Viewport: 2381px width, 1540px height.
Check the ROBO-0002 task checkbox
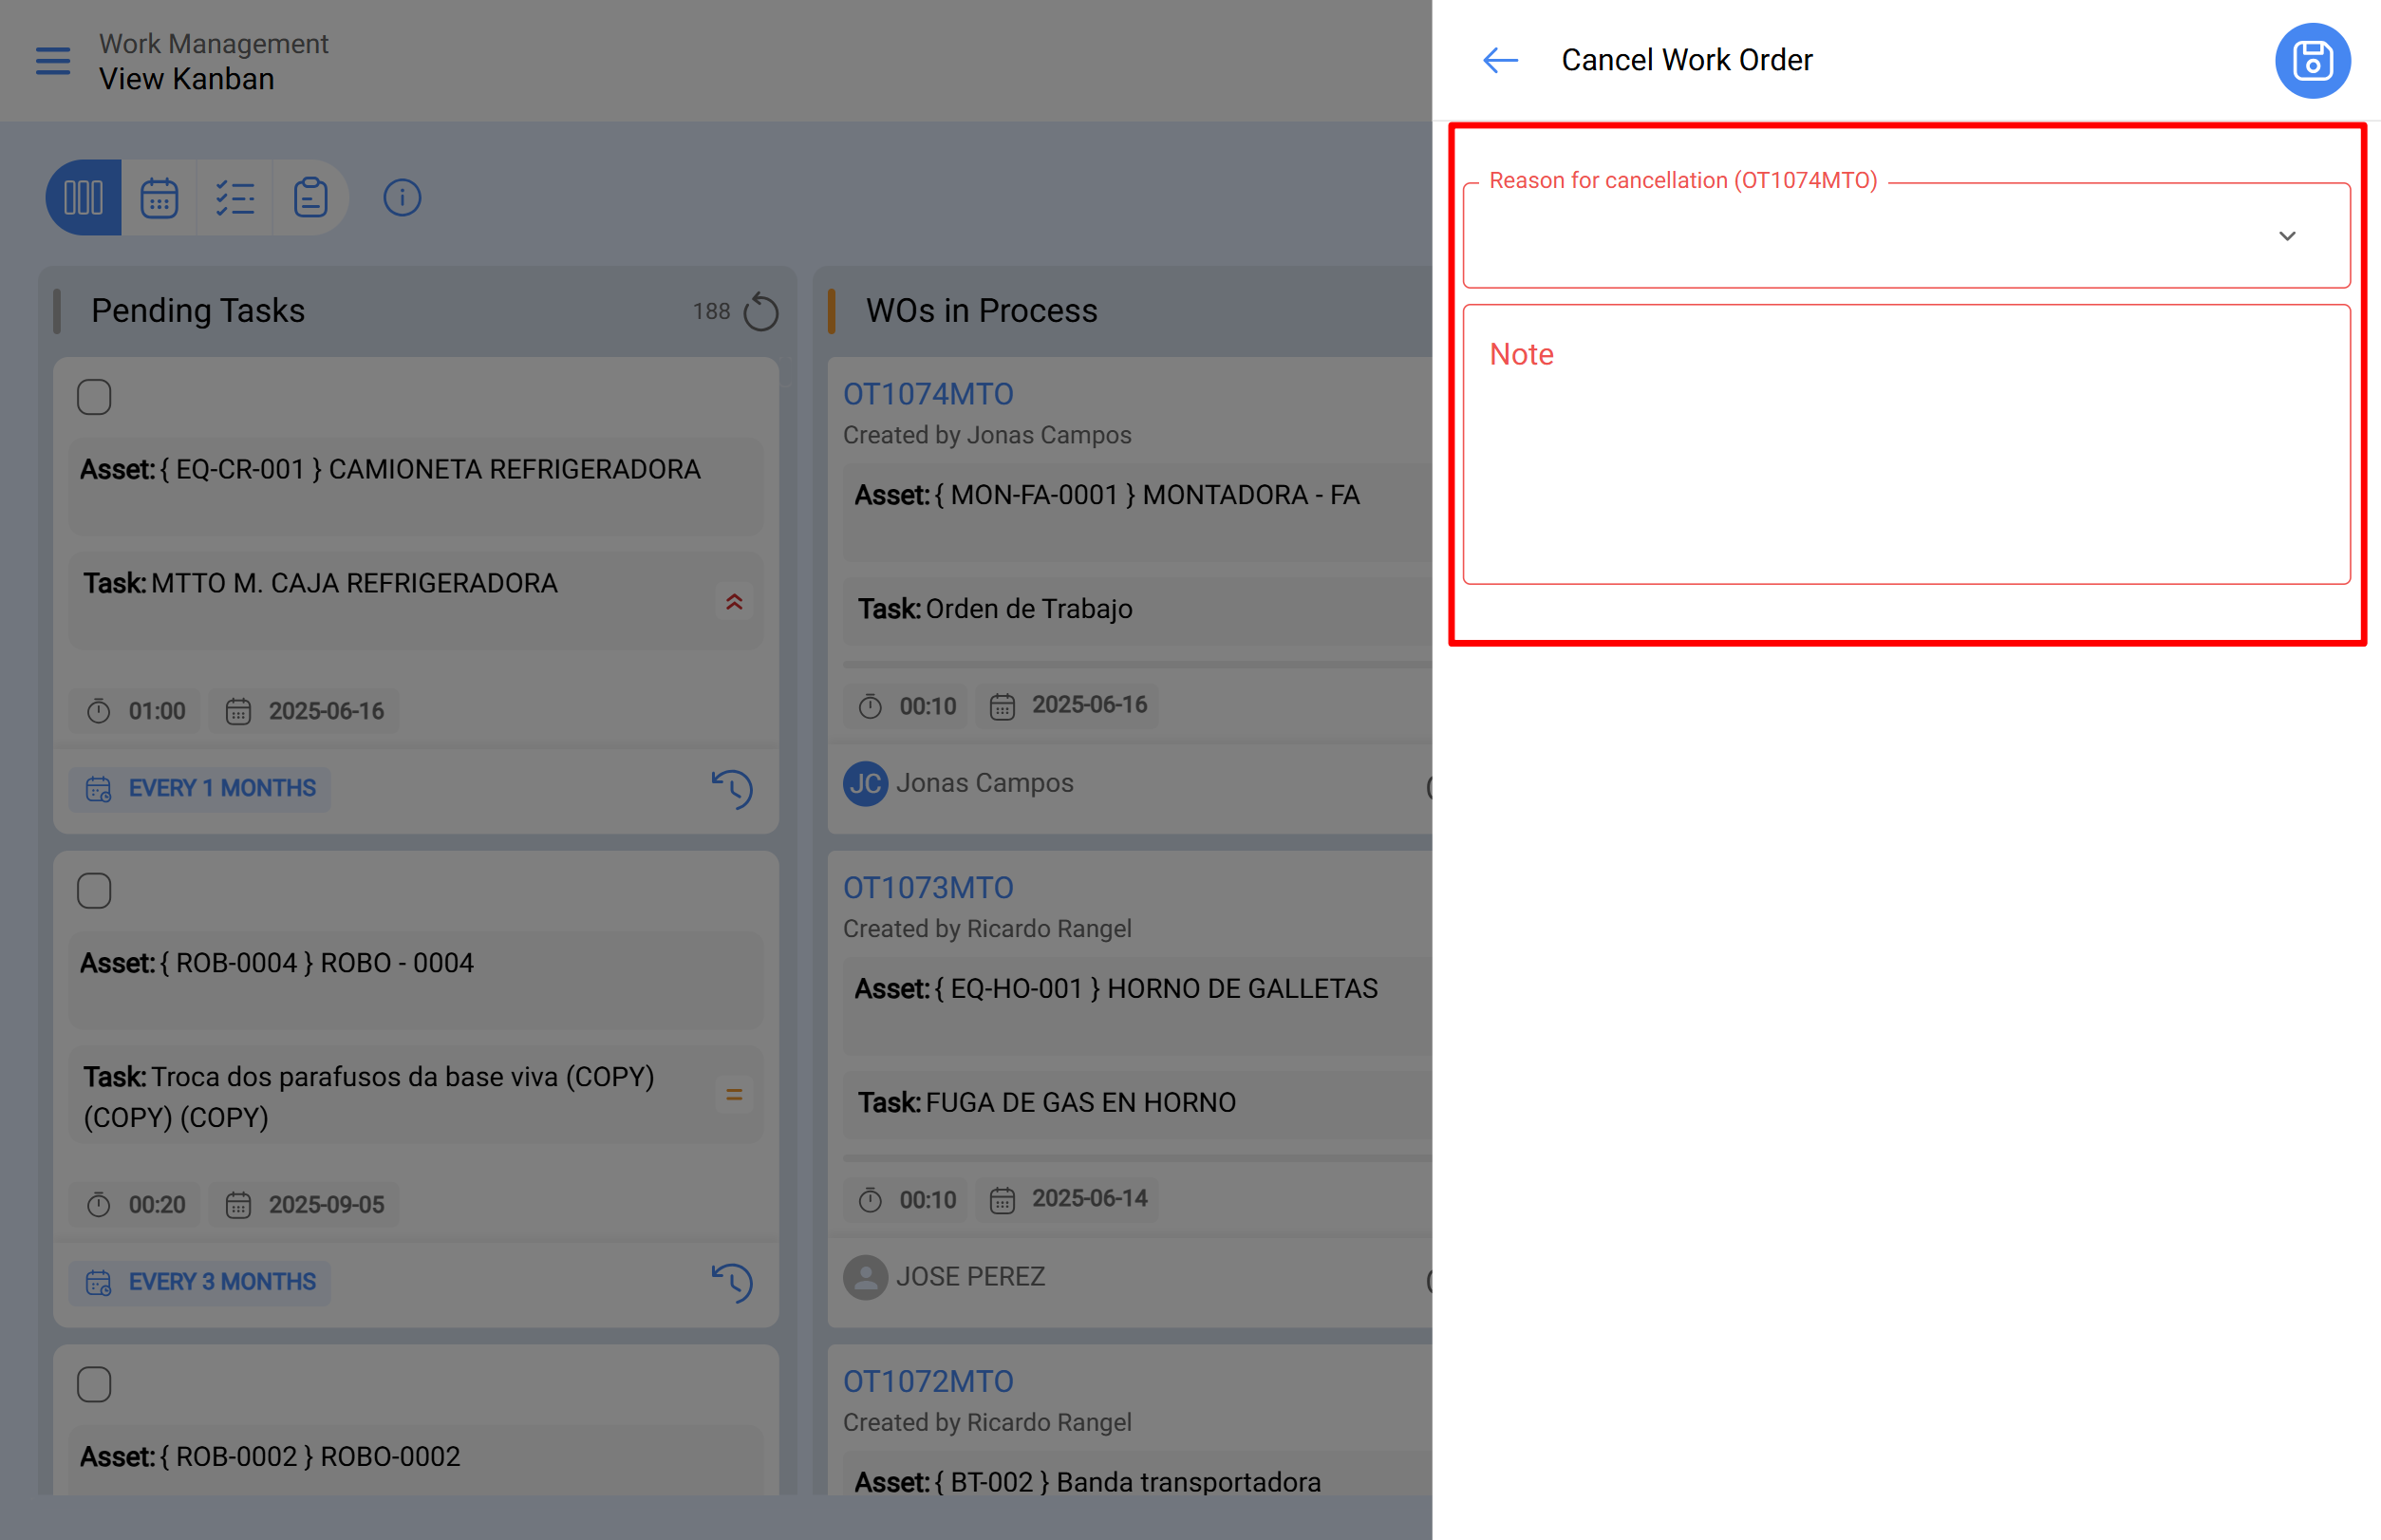94,1384
